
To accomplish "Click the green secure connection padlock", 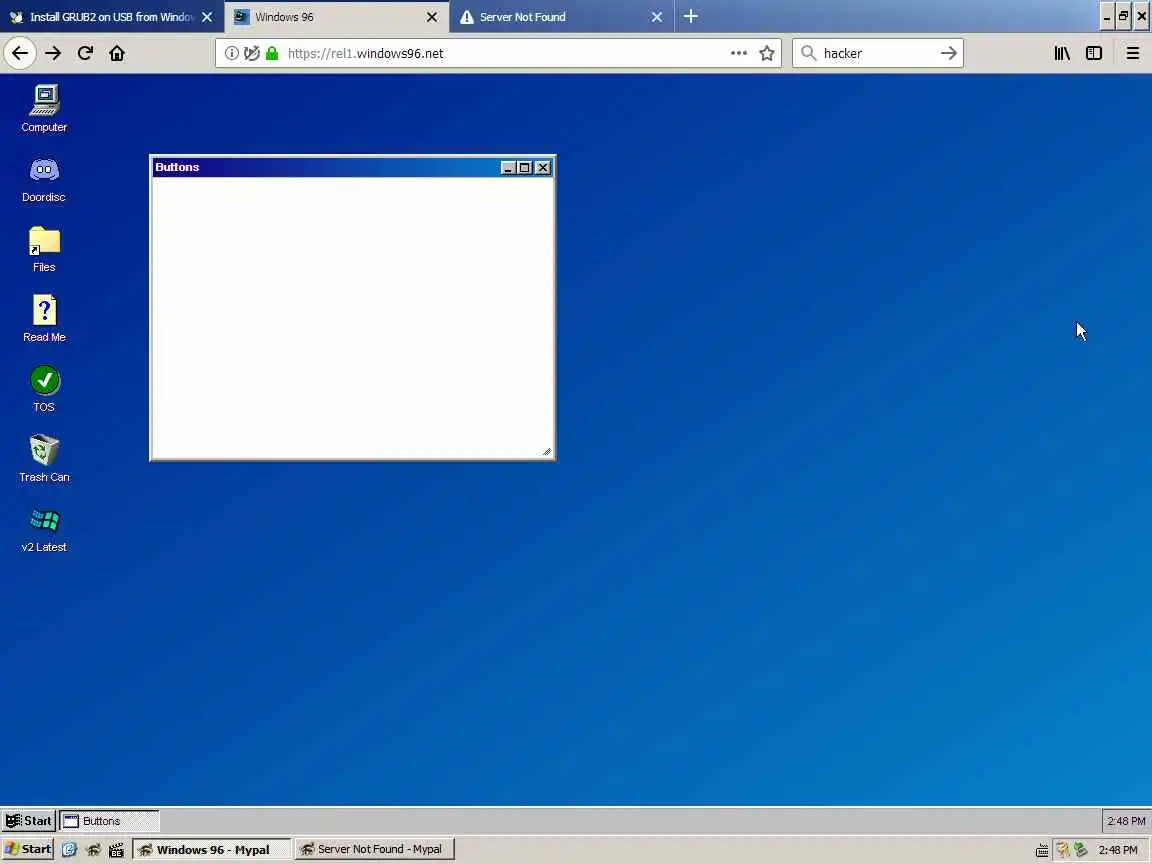I will (x=272, y=53).
